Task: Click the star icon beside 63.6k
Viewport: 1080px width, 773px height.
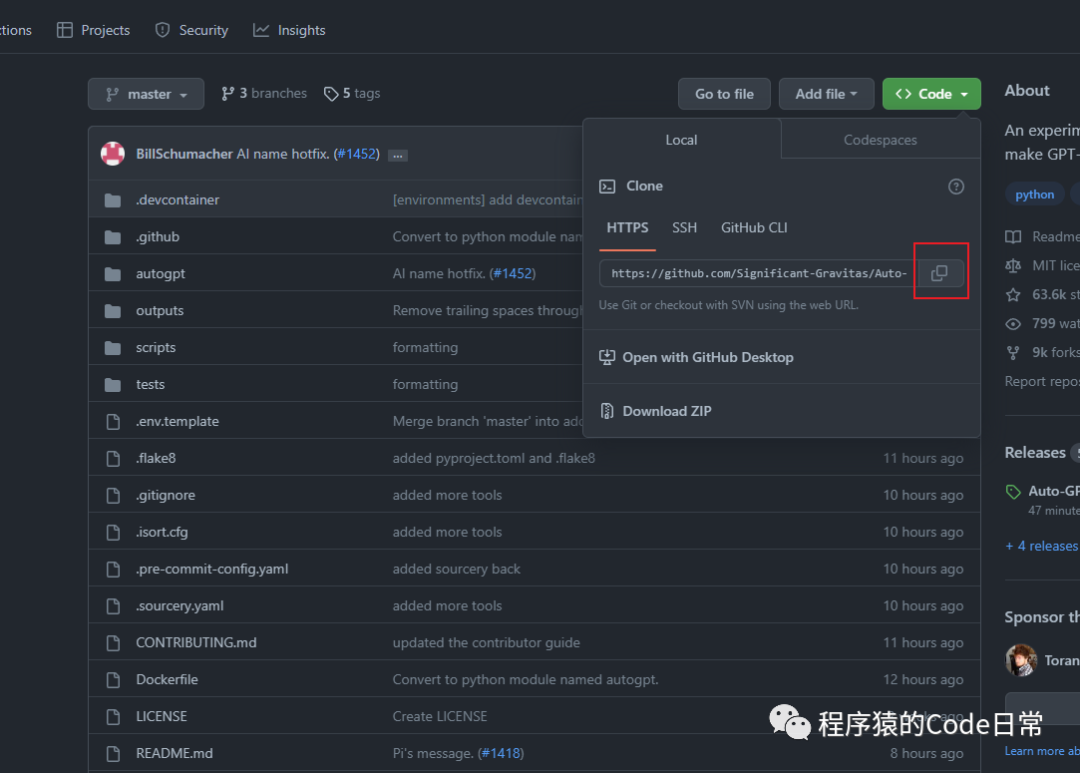Action: [1013, 295]
